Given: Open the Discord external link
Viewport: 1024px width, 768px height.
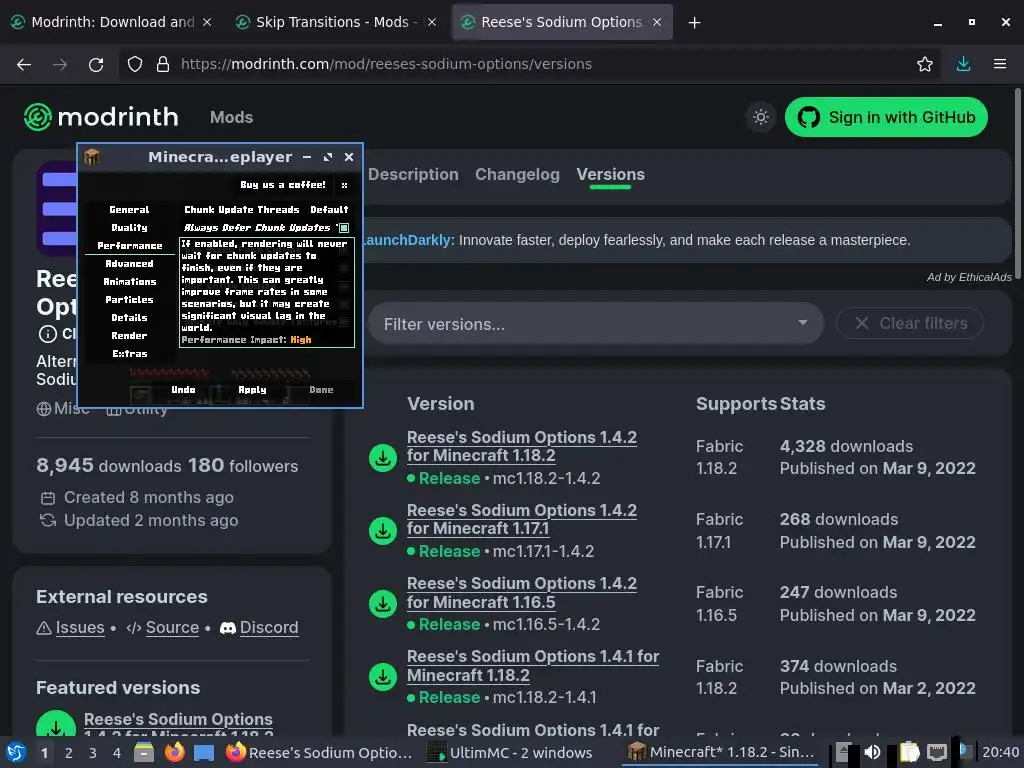Looking at the screenshot, I should tap(268, 628).
